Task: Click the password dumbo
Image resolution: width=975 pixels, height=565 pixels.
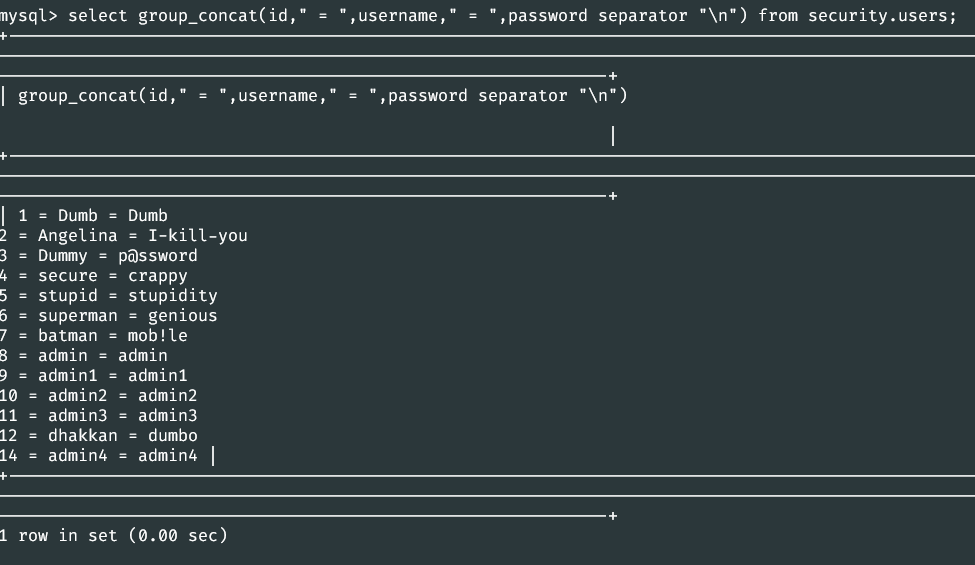Action: pos(173,435)
